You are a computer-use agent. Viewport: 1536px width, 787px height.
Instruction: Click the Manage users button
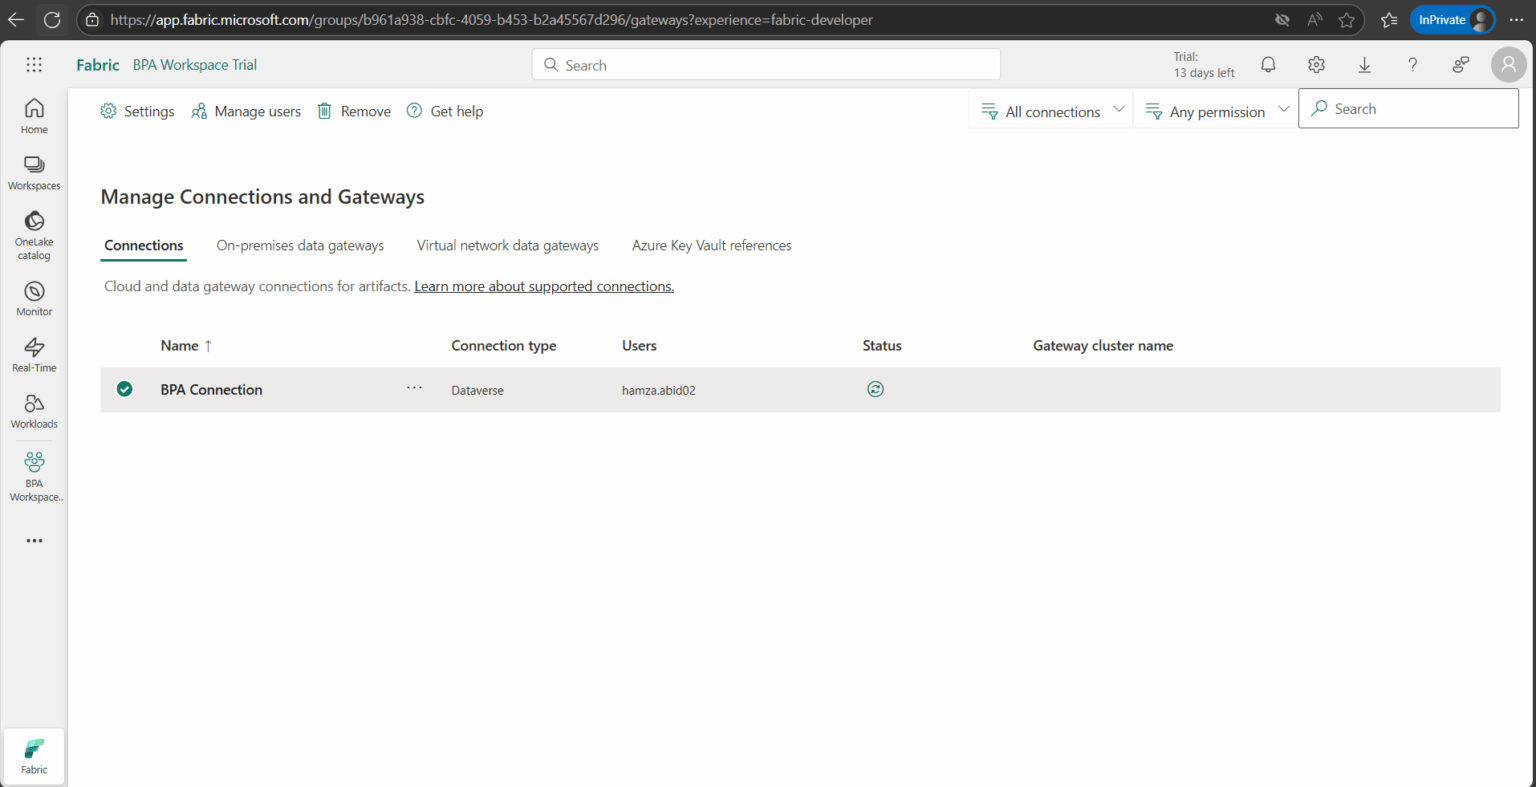(245, 111)
